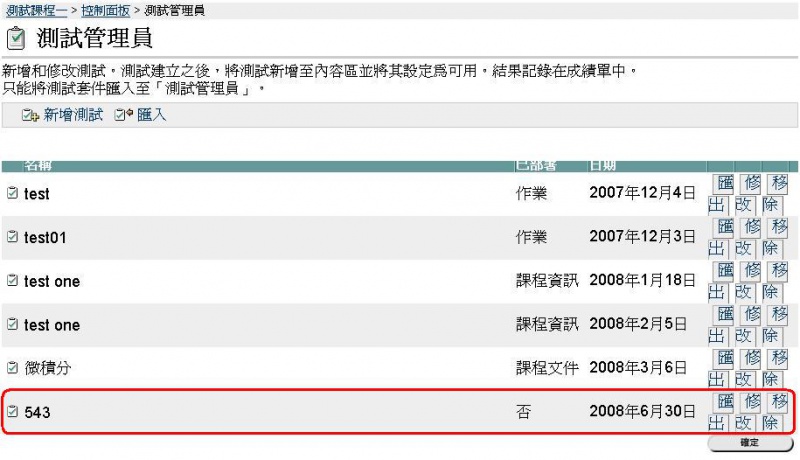The height and width of the screenshot is (460, 800).
Task: Click the icon next to test 543
Action: [x=12, y=412]
